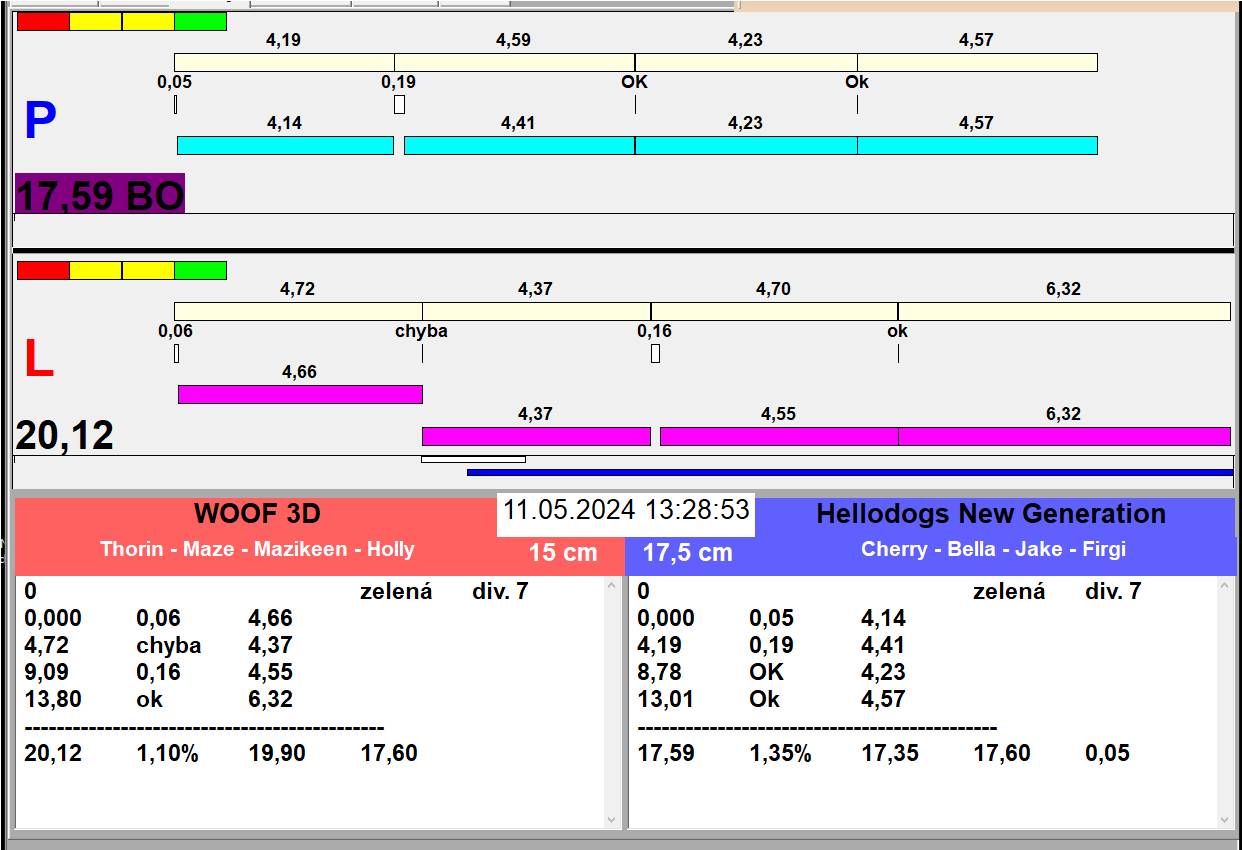Click the Hellodogs New Generation team header
Screen dimensions: 1242x850
(990, 514)
